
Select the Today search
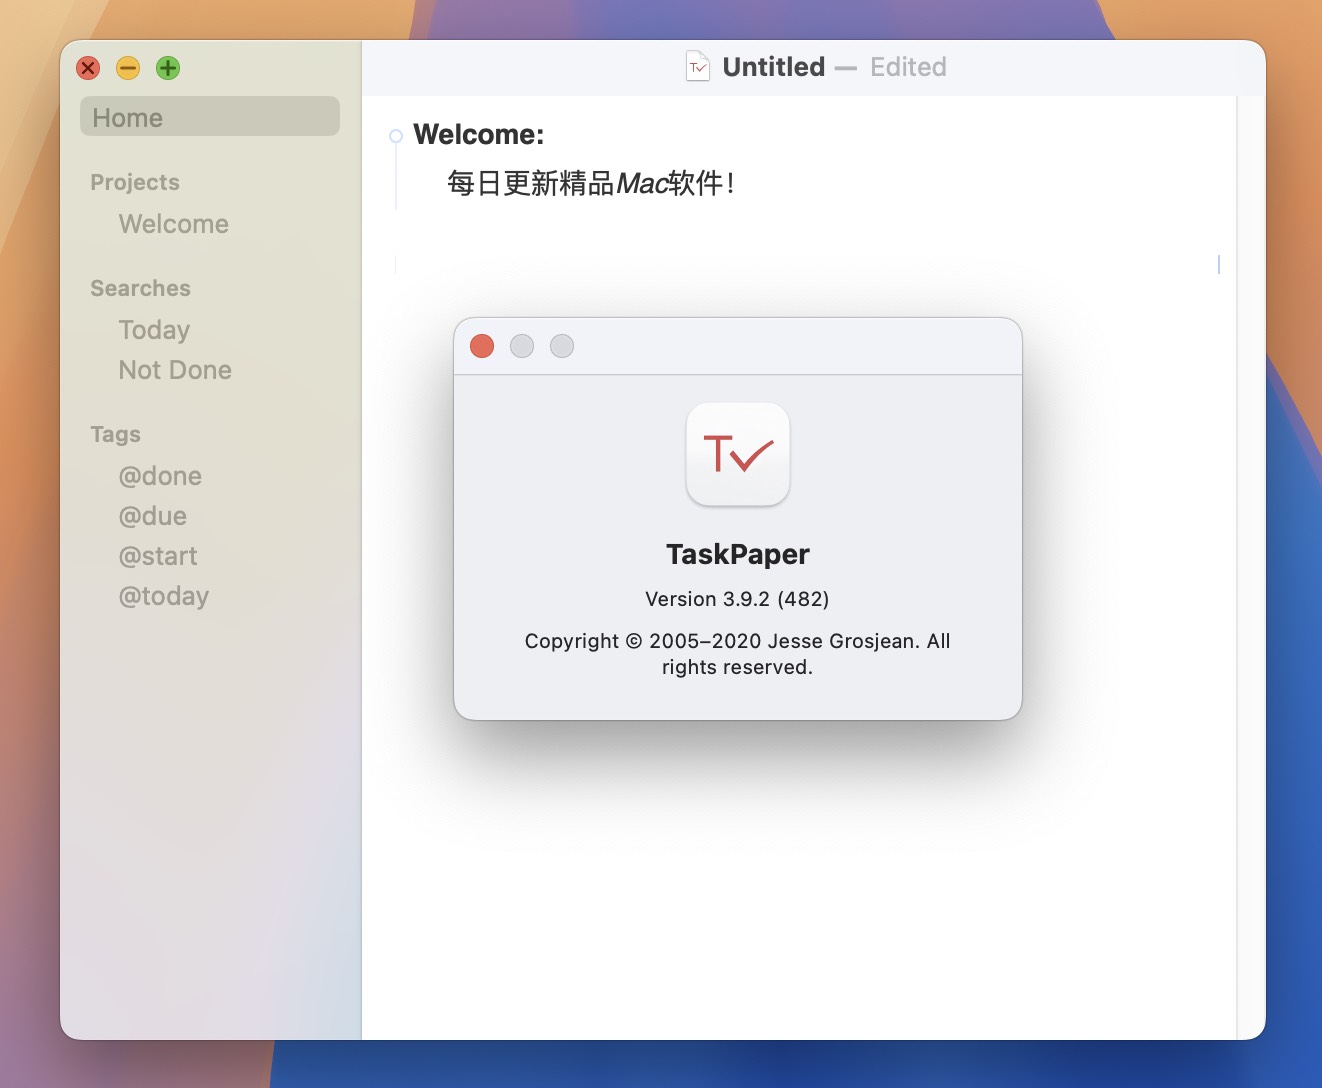pos(154,330)
